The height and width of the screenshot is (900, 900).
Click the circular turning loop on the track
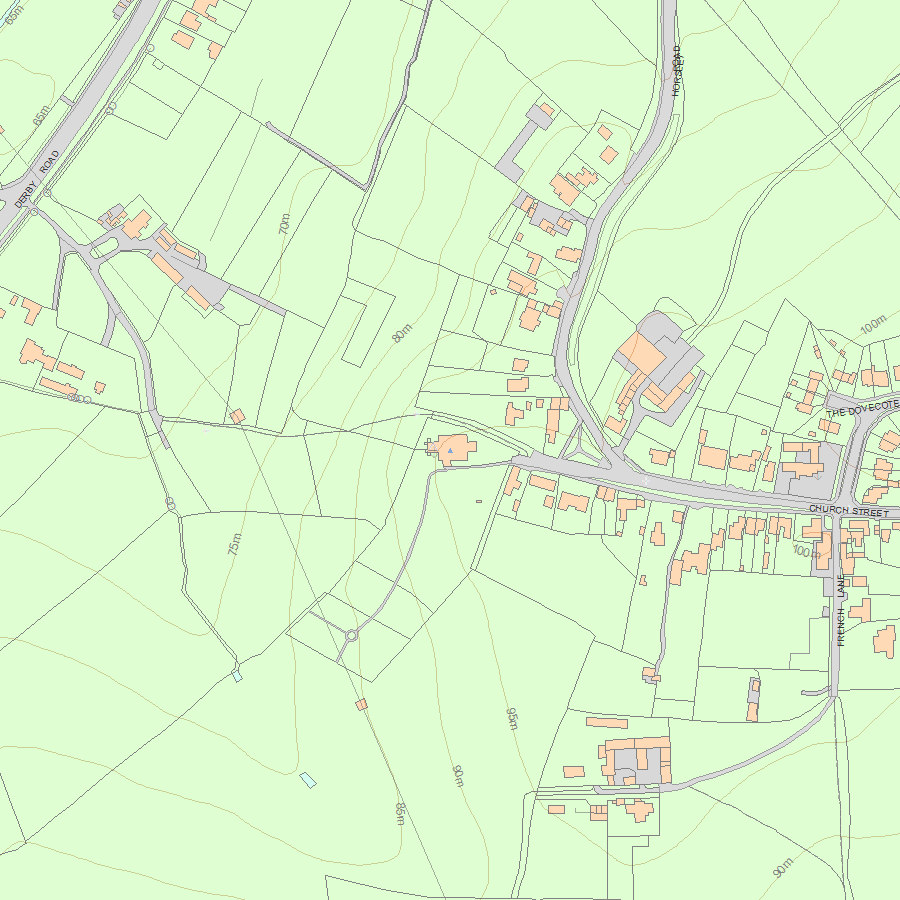pyautogui.click(x=352, y=635)
